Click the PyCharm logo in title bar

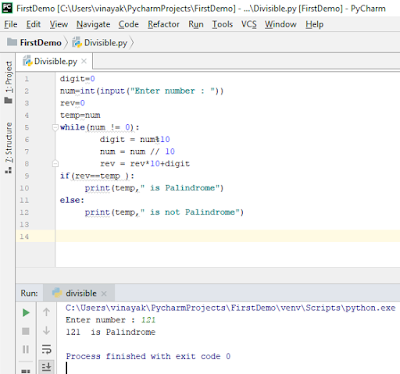pyautogui.click(x=7, y=7)
